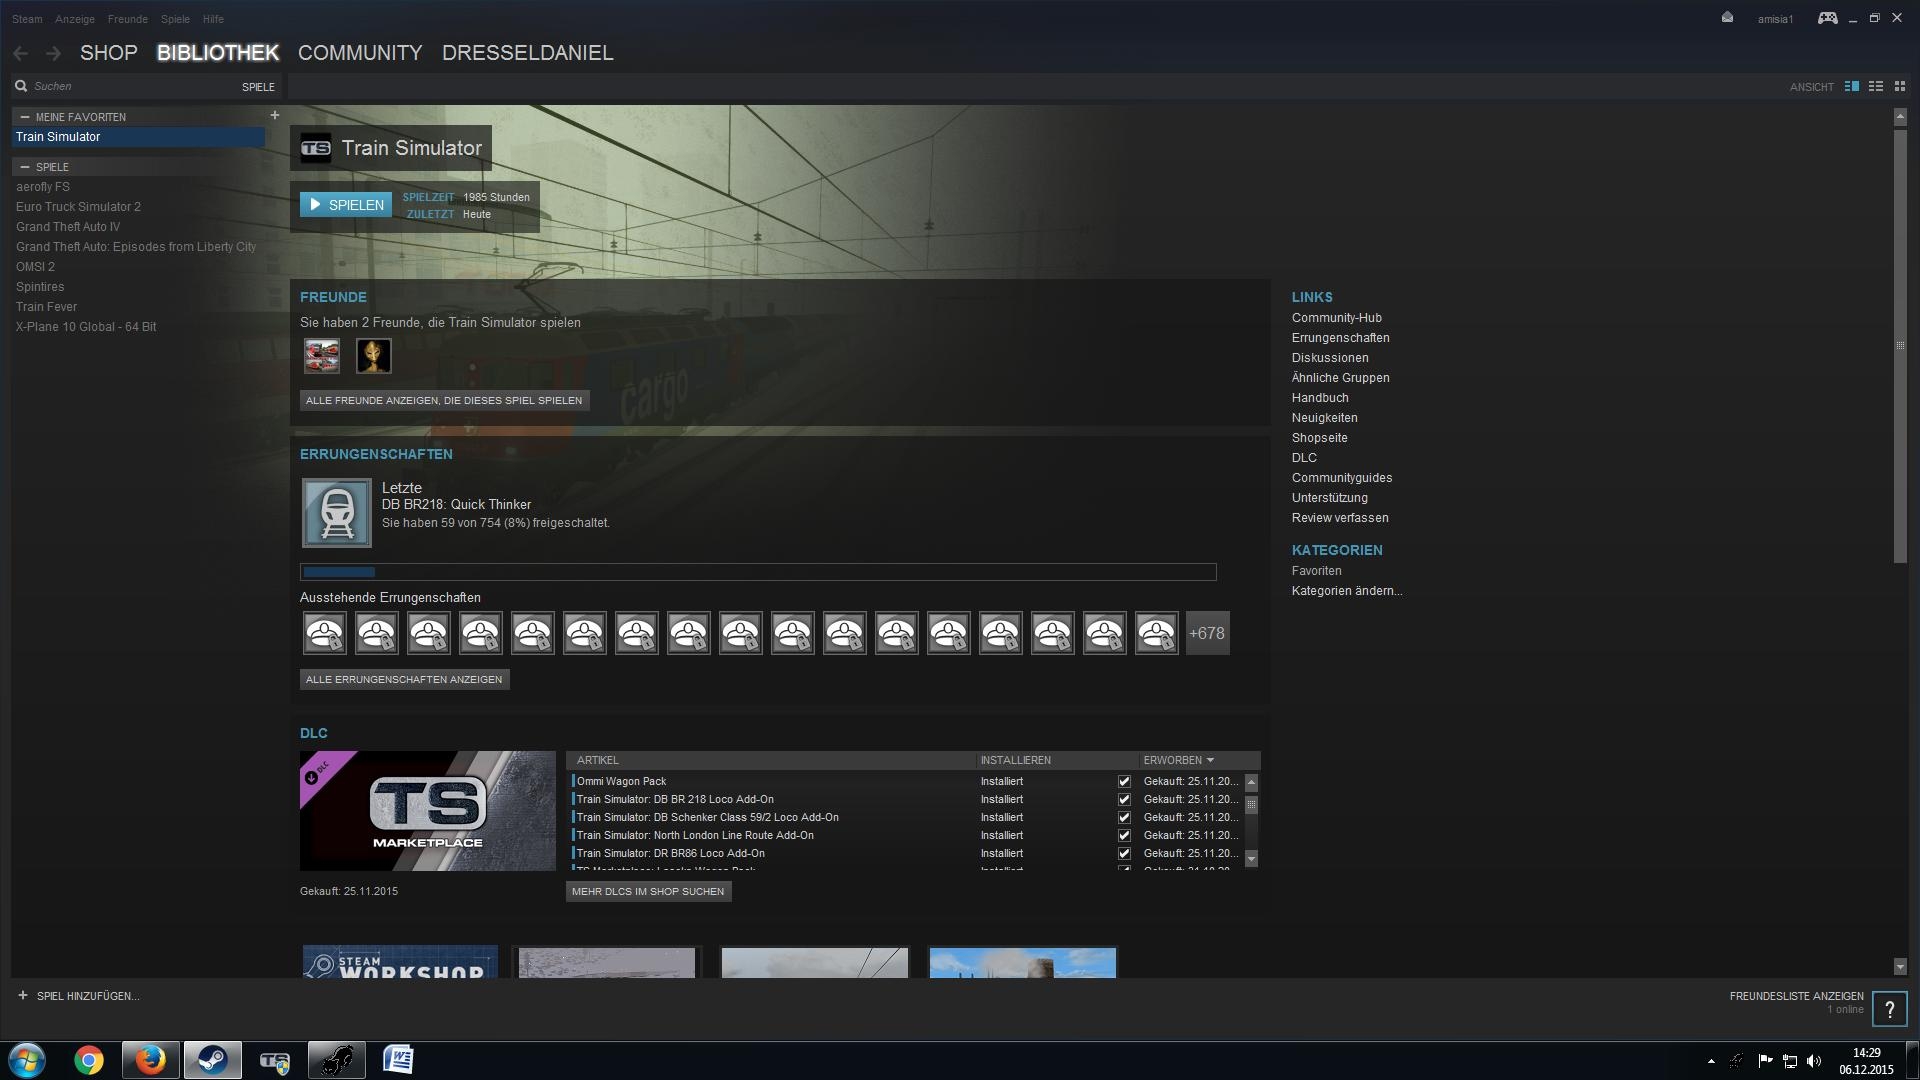Image resolution: width=1920 pixels, height=1080 pixels.
Task: Toggle DR BR86 Loco Add-On checkbox
Action: pyautogui.click(x=1124, y=854)
